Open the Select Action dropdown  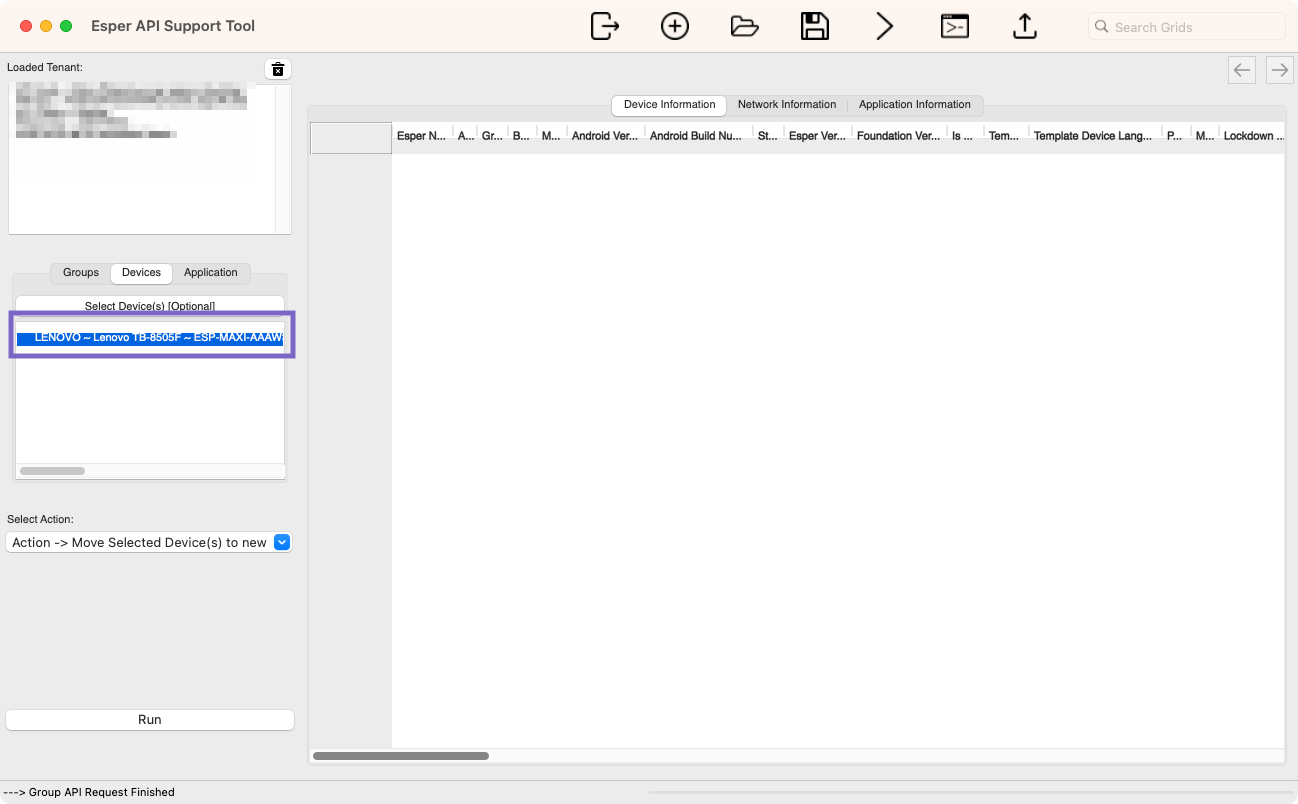click(148, 542)
